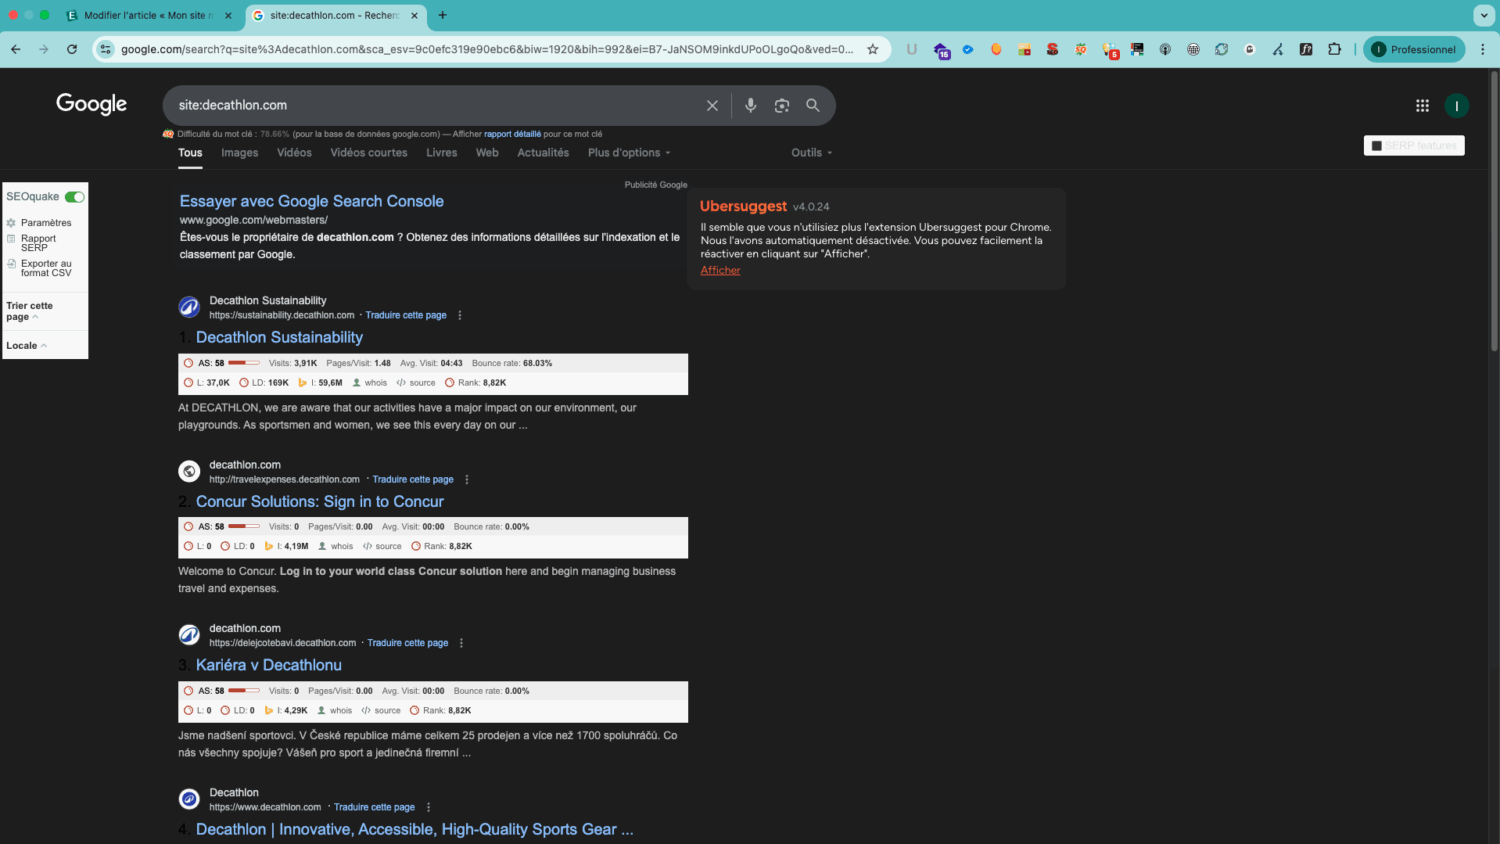Select the Web tab
This screenshot has height=844, width=1500.
click(x=487, y=153)
